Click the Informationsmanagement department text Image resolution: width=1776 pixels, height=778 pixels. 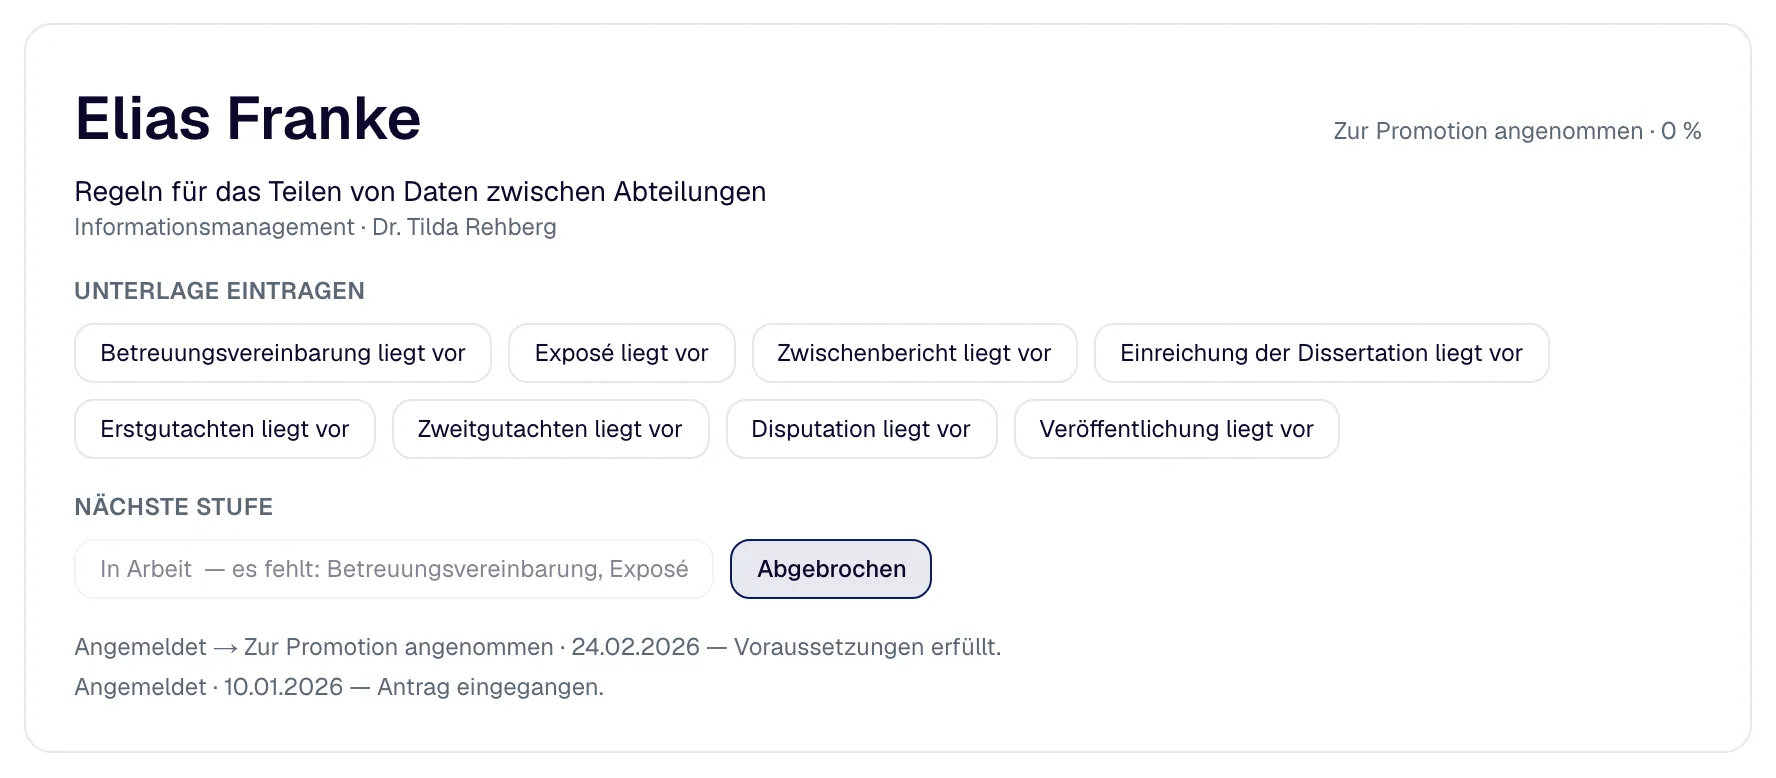[214, 227]
